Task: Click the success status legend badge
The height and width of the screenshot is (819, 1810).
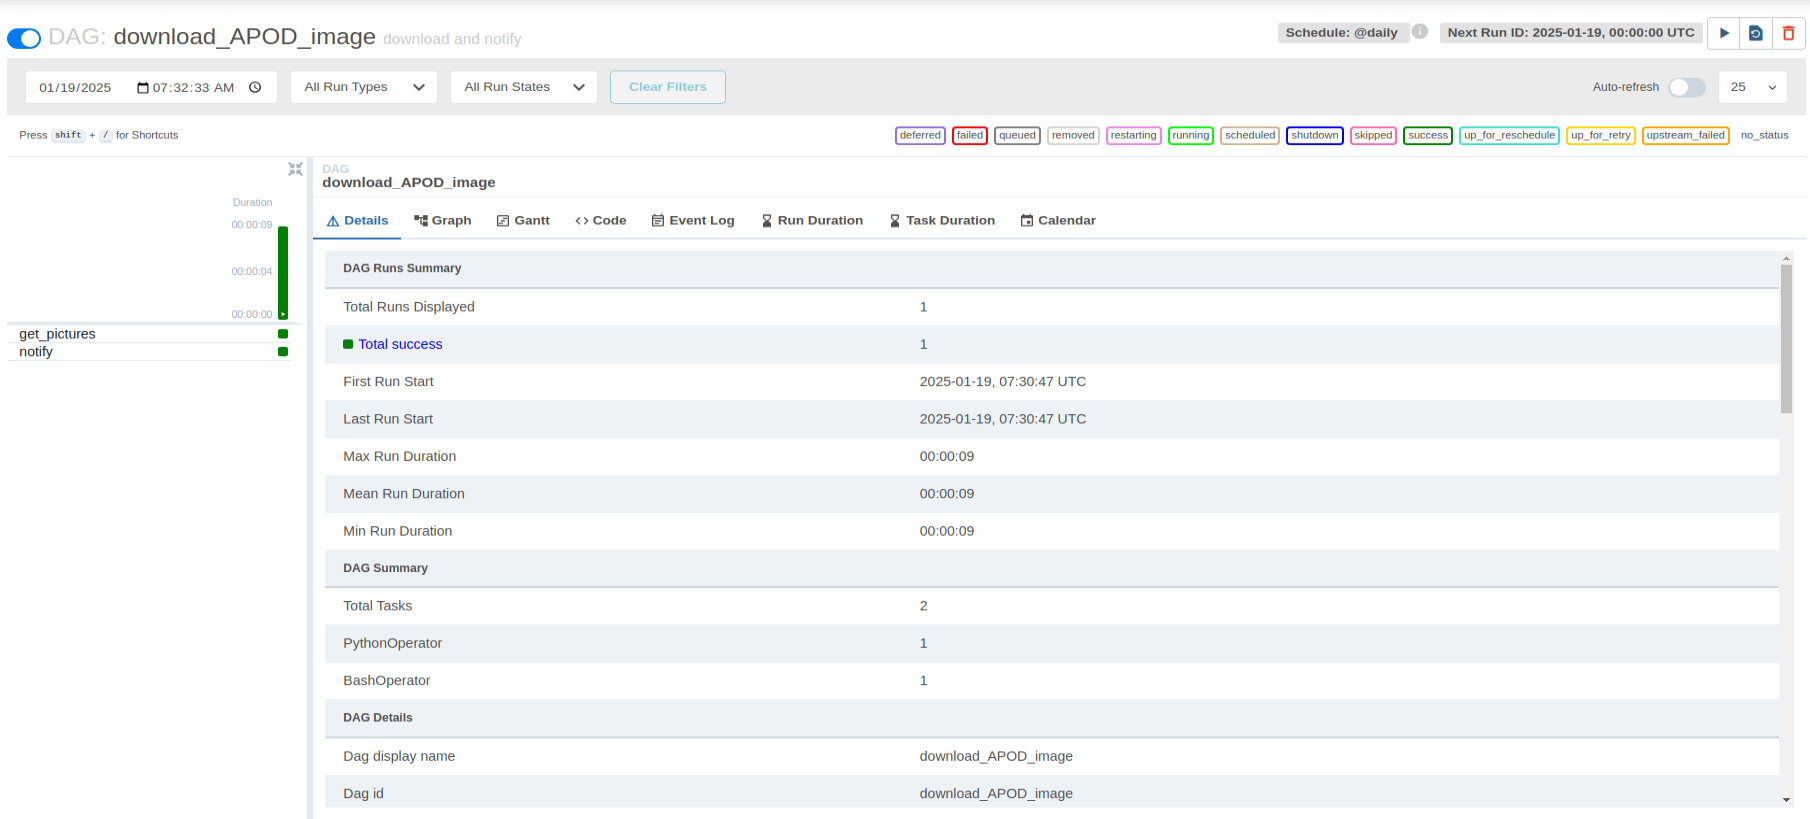Action: (1428, 135)
